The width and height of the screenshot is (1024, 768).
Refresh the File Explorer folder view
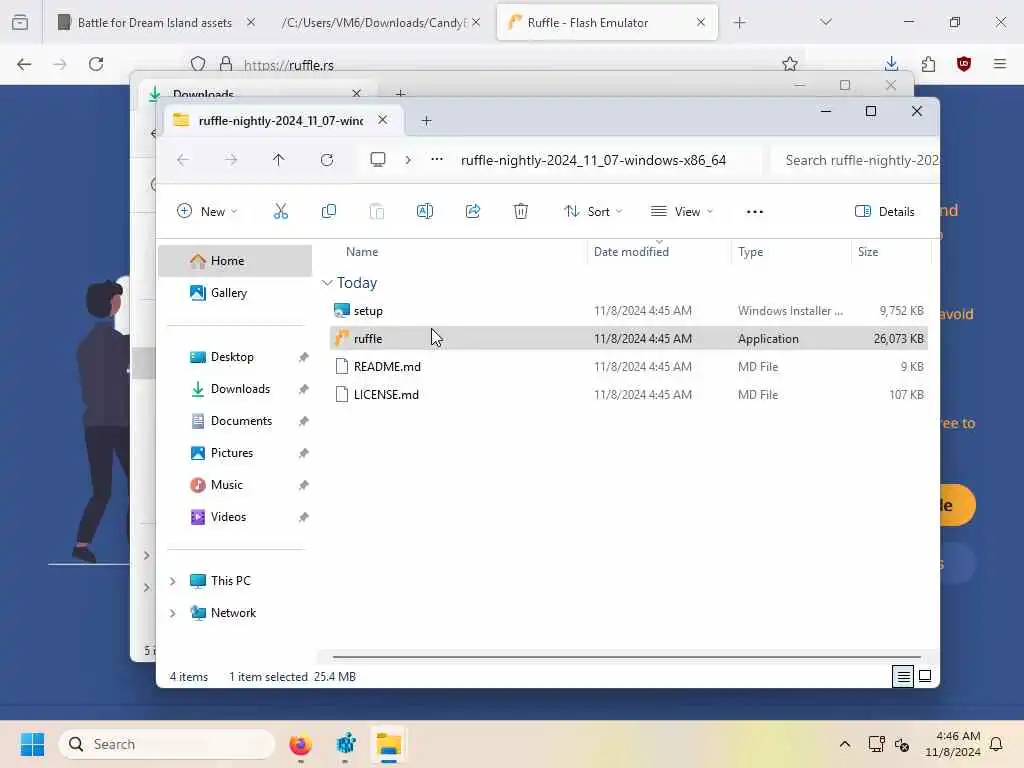(x=327, y=160)
